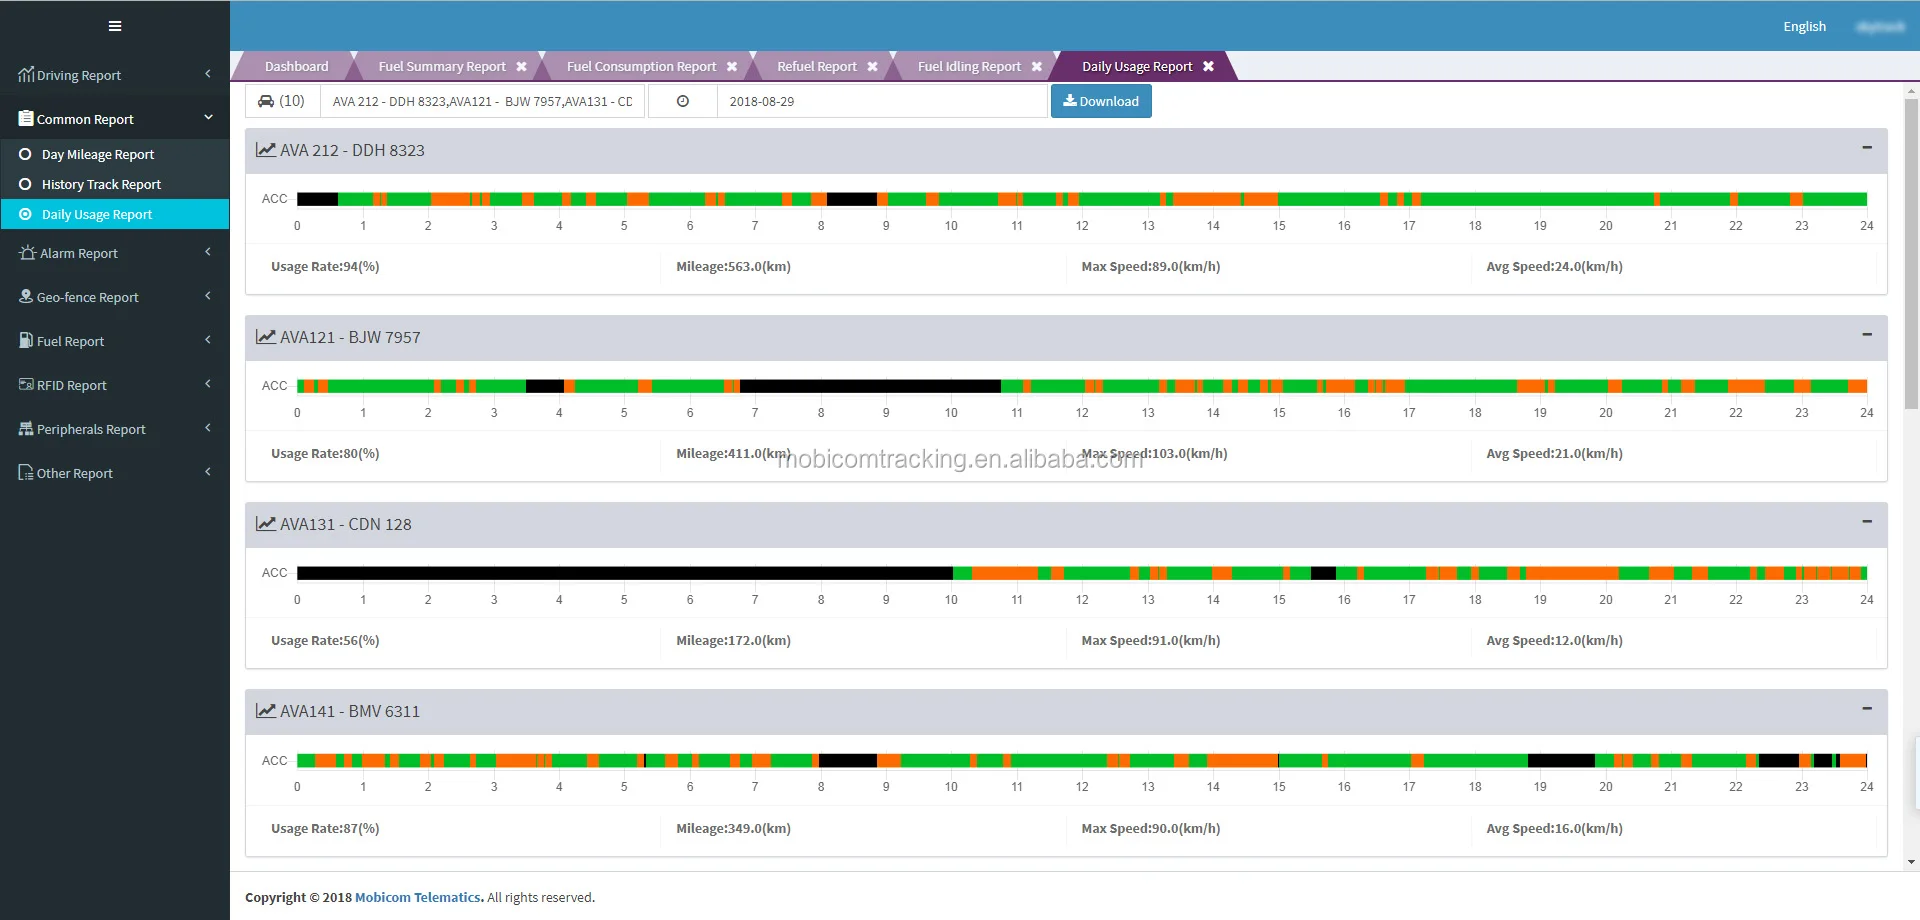Click the chart icon beside AVA121 - BJW 7957

point(265,337)
